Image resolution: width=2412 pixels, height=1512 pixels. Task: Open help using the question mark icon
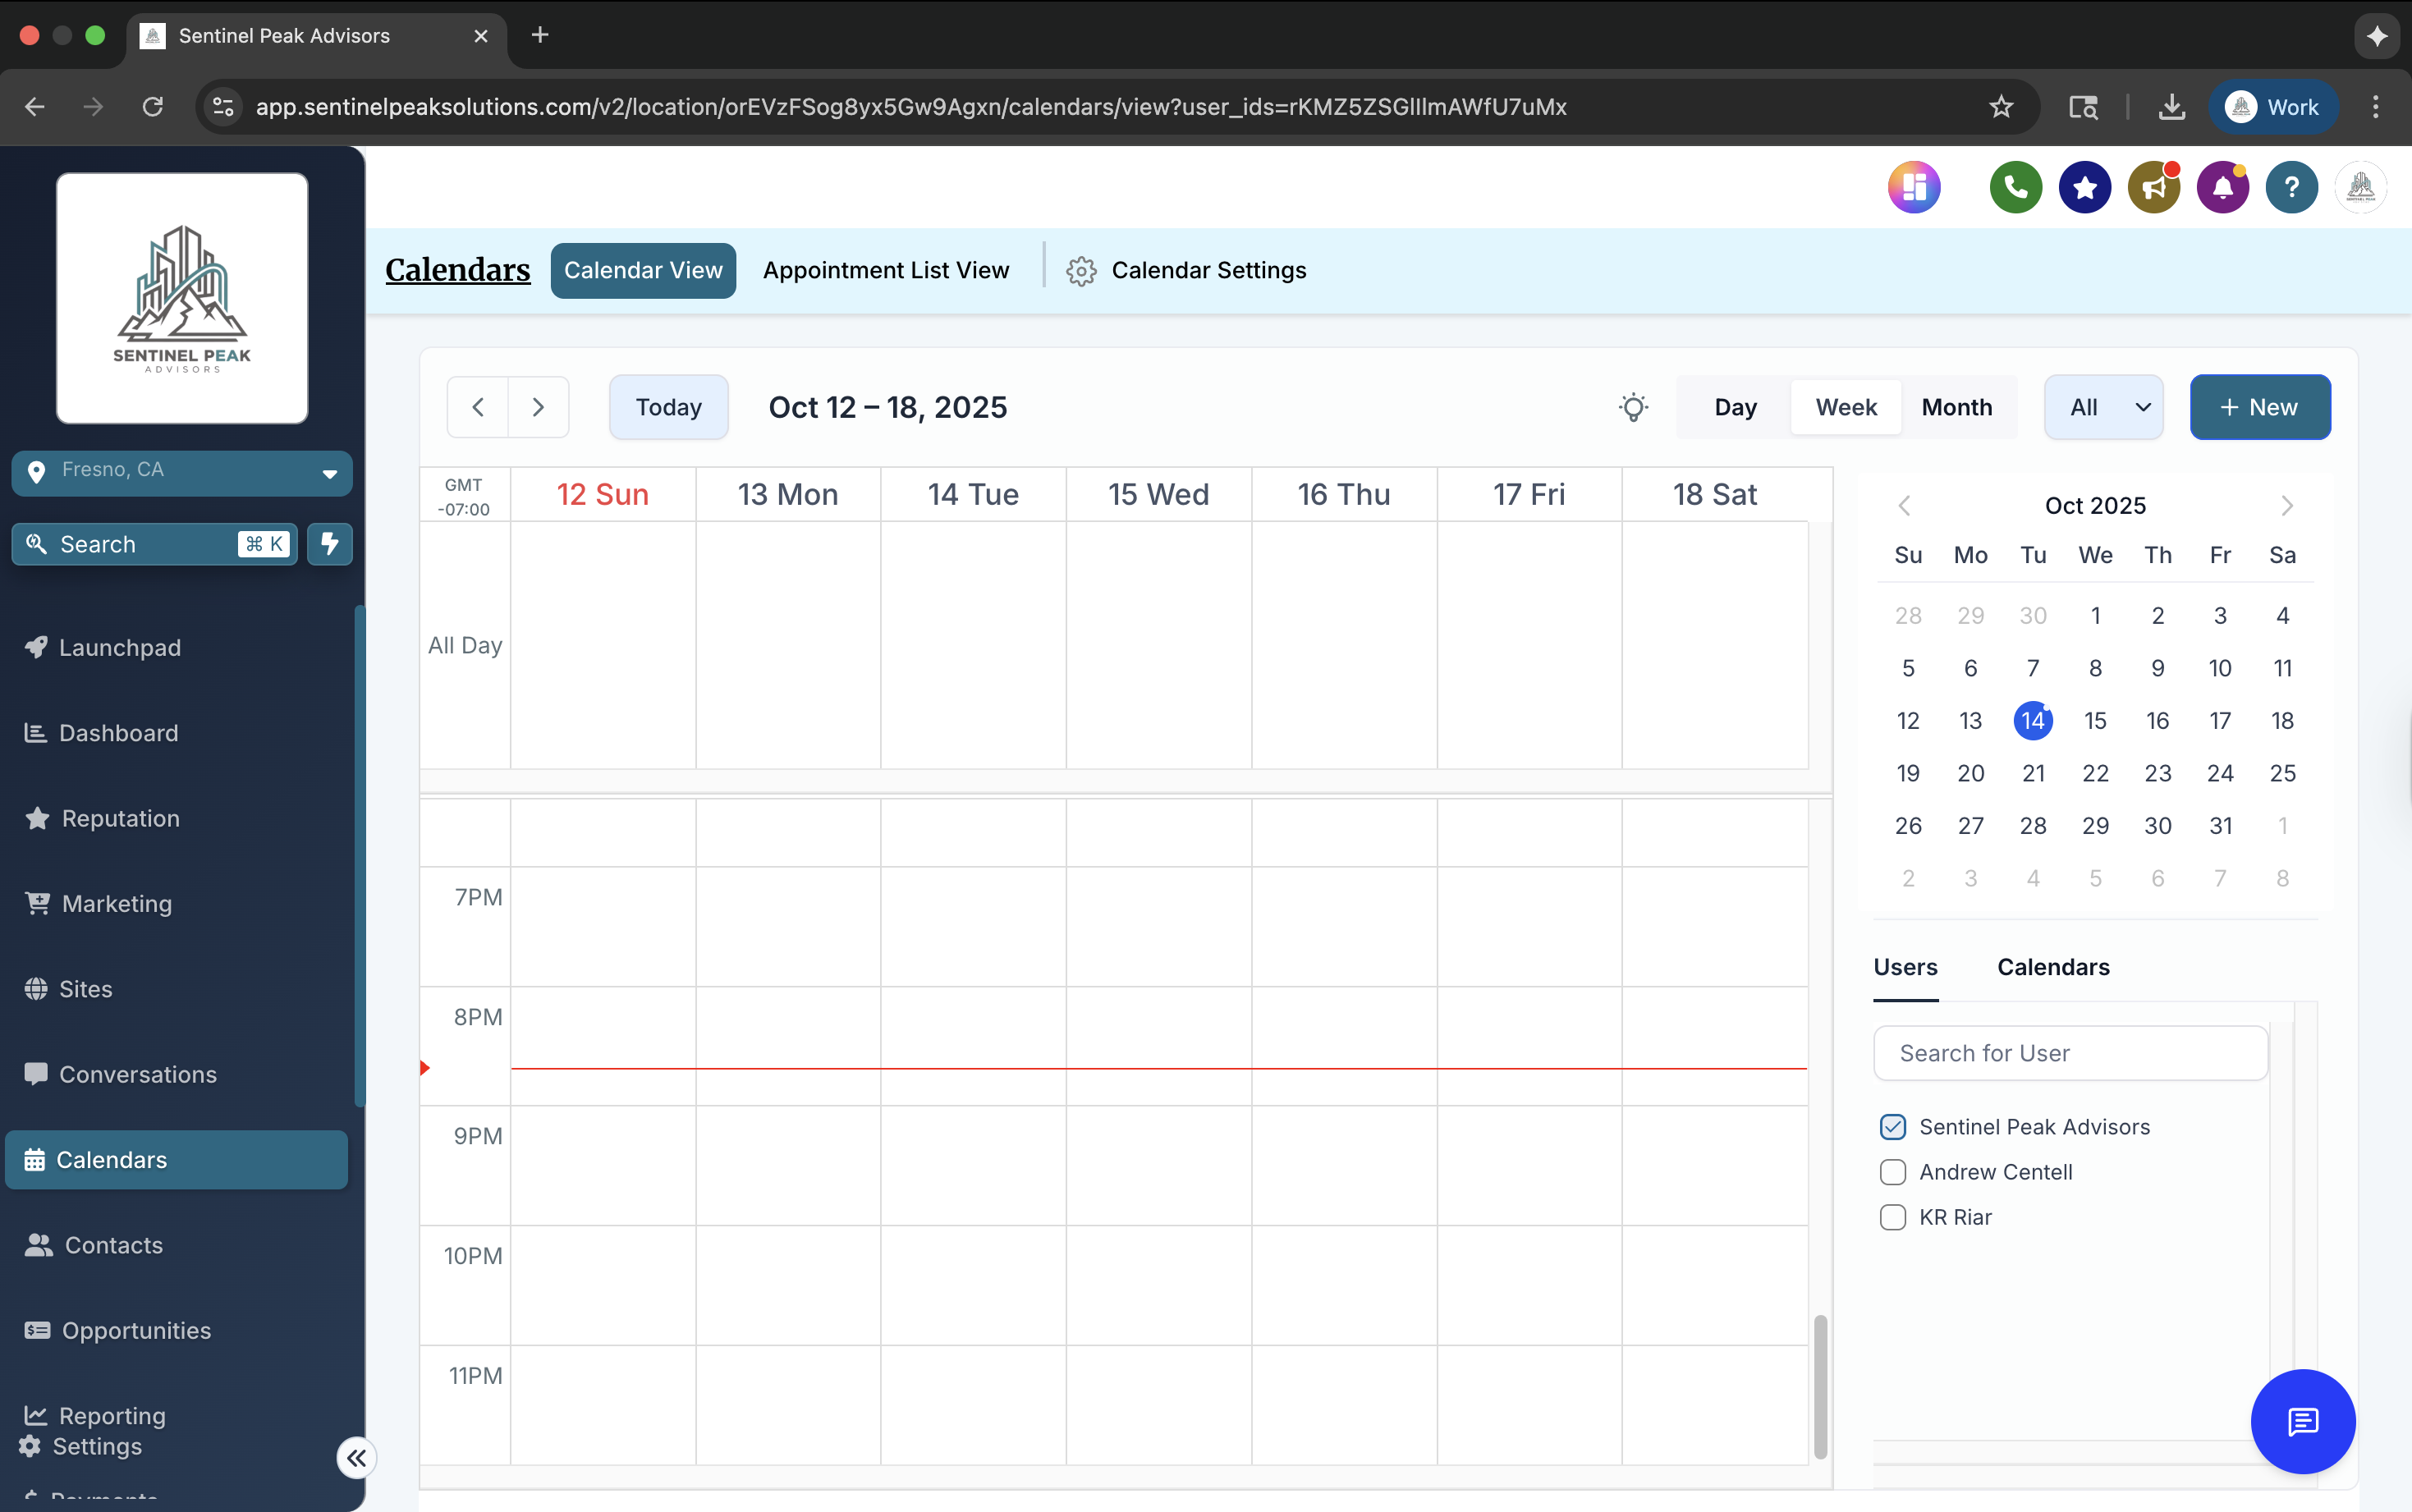[x=2290, y=187]
